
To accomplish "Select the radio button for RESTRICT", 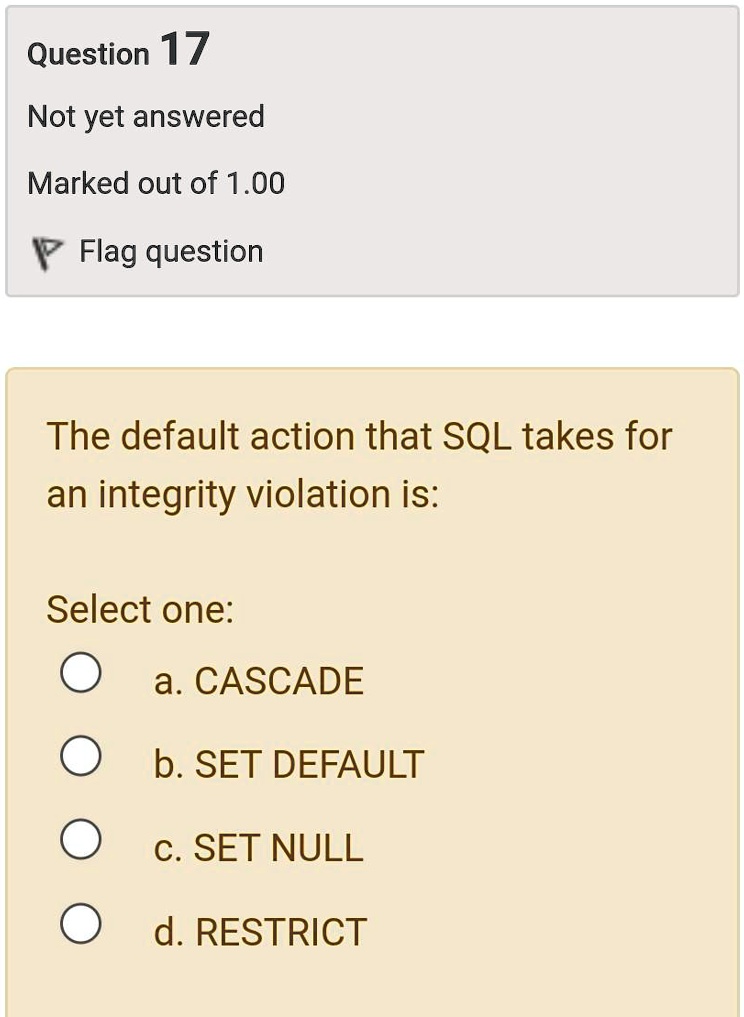I will pos(80,923).
